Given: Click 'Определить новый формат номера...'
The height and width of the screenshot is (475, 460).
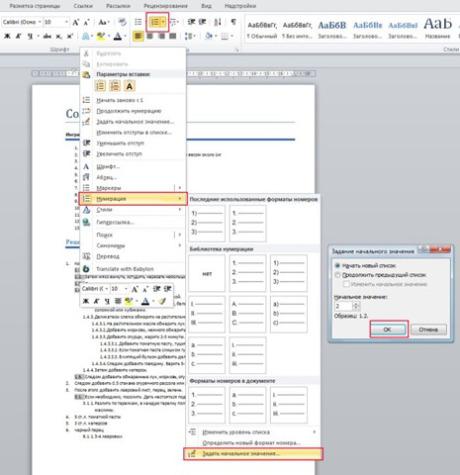Looking at the screenshot, I should tap(252, 443).
